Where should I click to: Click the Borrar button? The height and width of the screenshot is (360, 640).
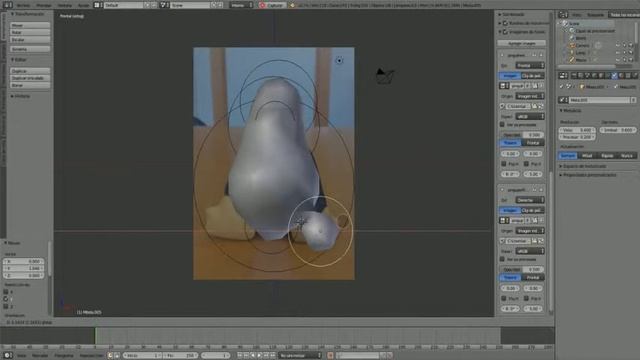pyautogui.click(x=30, y=85)
